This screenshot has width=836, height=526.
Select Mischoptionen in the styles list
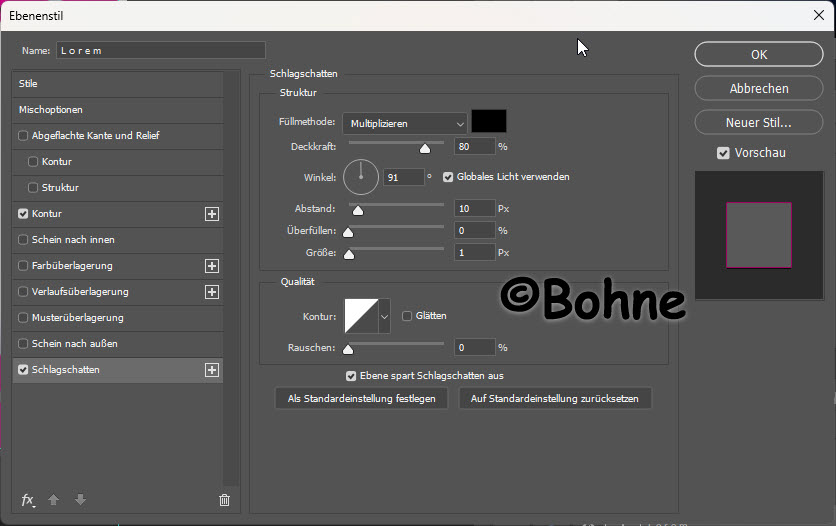(51, 110)
